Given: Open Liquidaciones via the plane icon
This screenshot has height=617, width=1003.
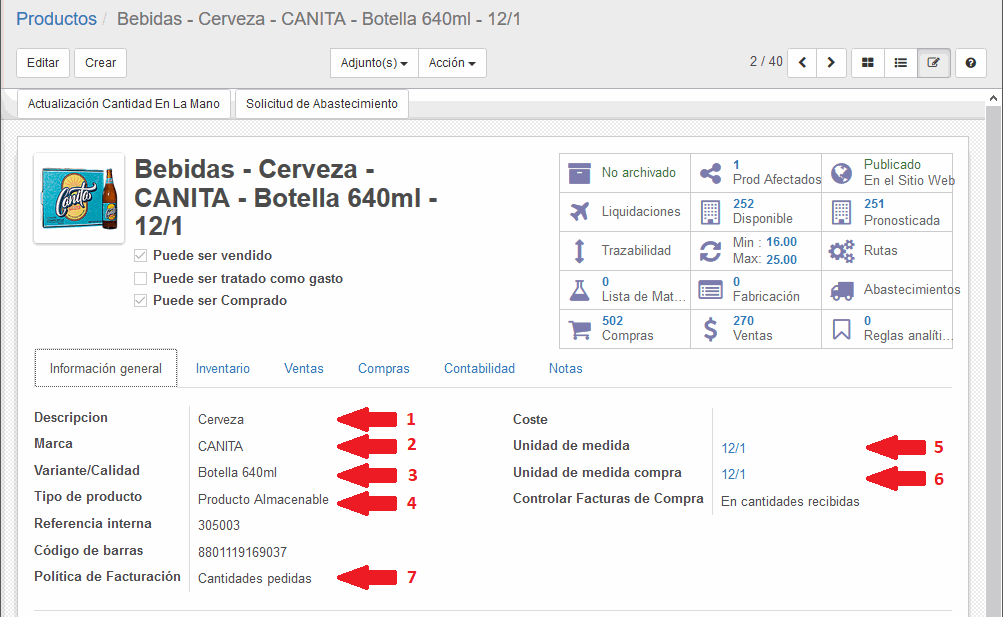Looking at the screenshot, I should (x=580, y=212).
